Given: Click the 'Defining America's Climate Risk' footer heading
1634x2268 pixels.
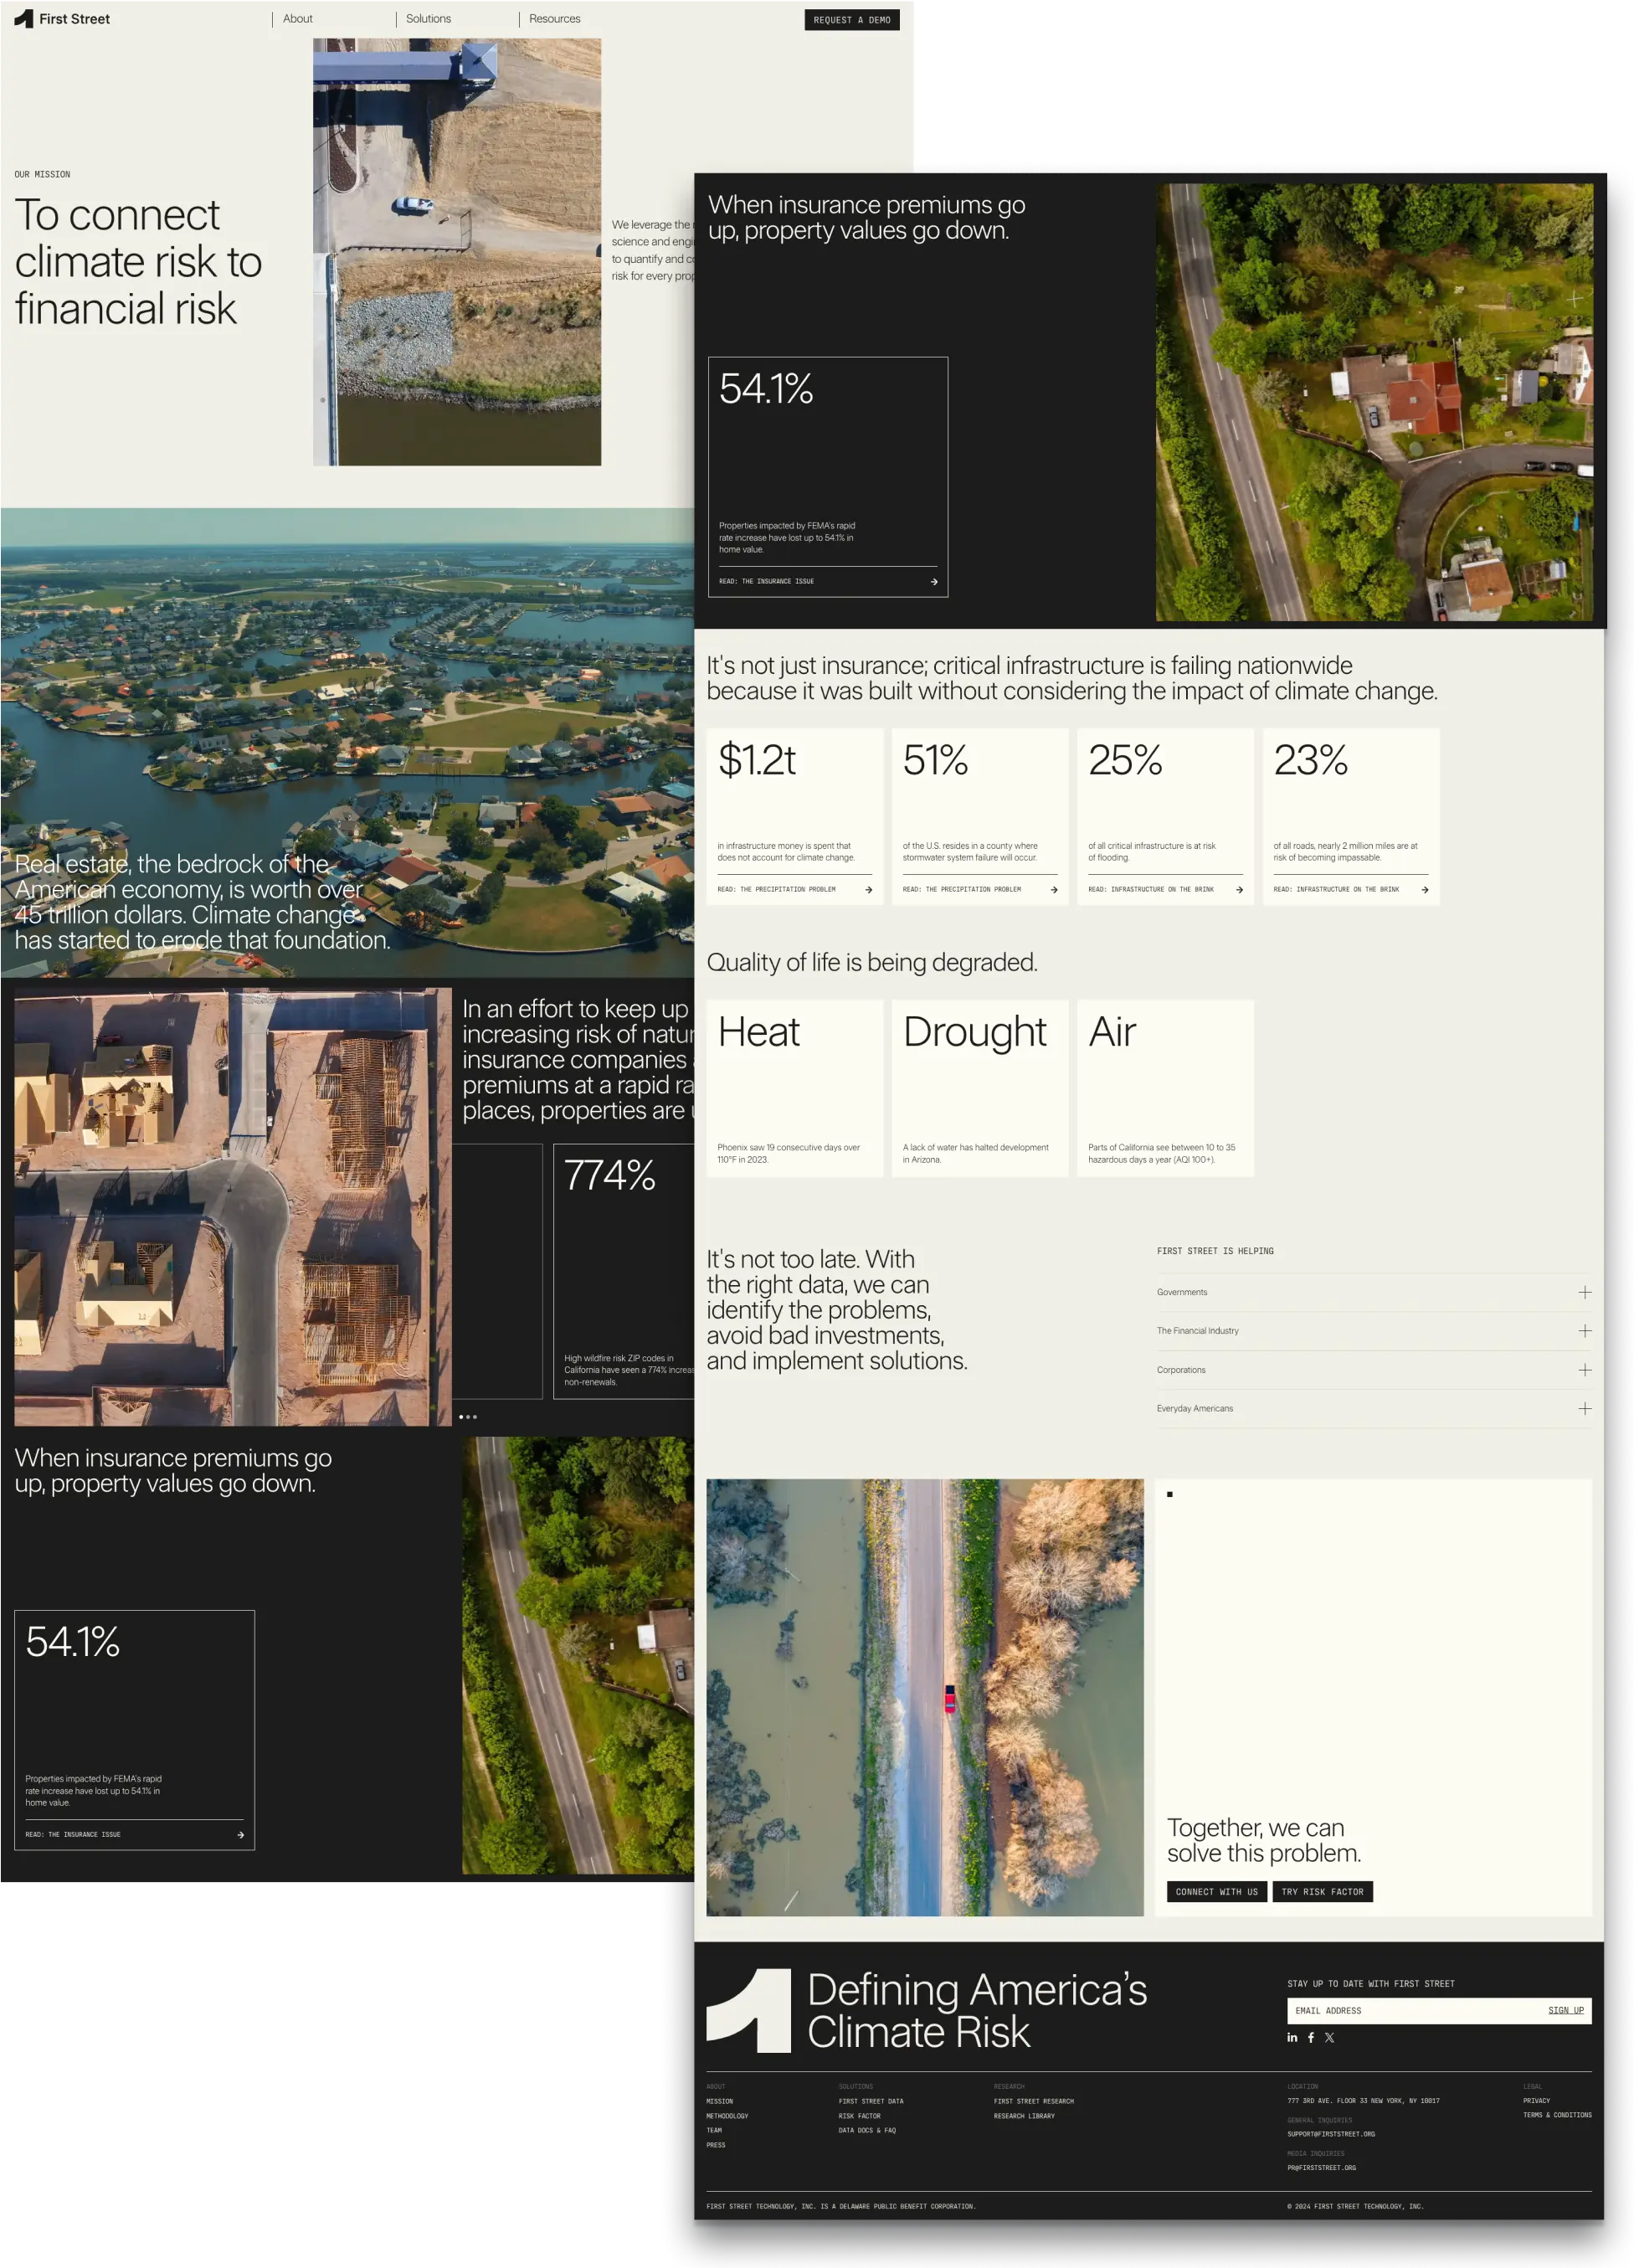Looking at the screenshot, I should pos(977,2011).
